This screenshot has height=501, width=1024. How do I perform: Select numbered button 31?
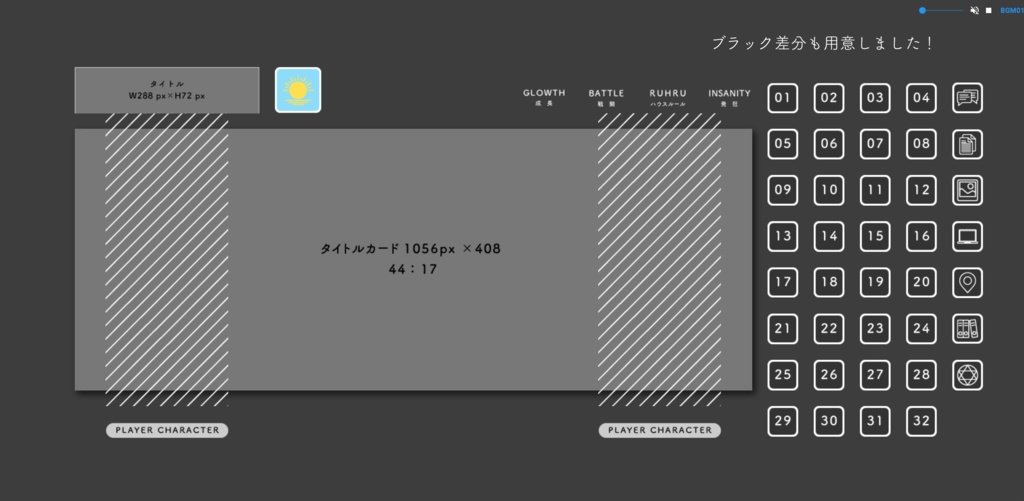[875, 421]
